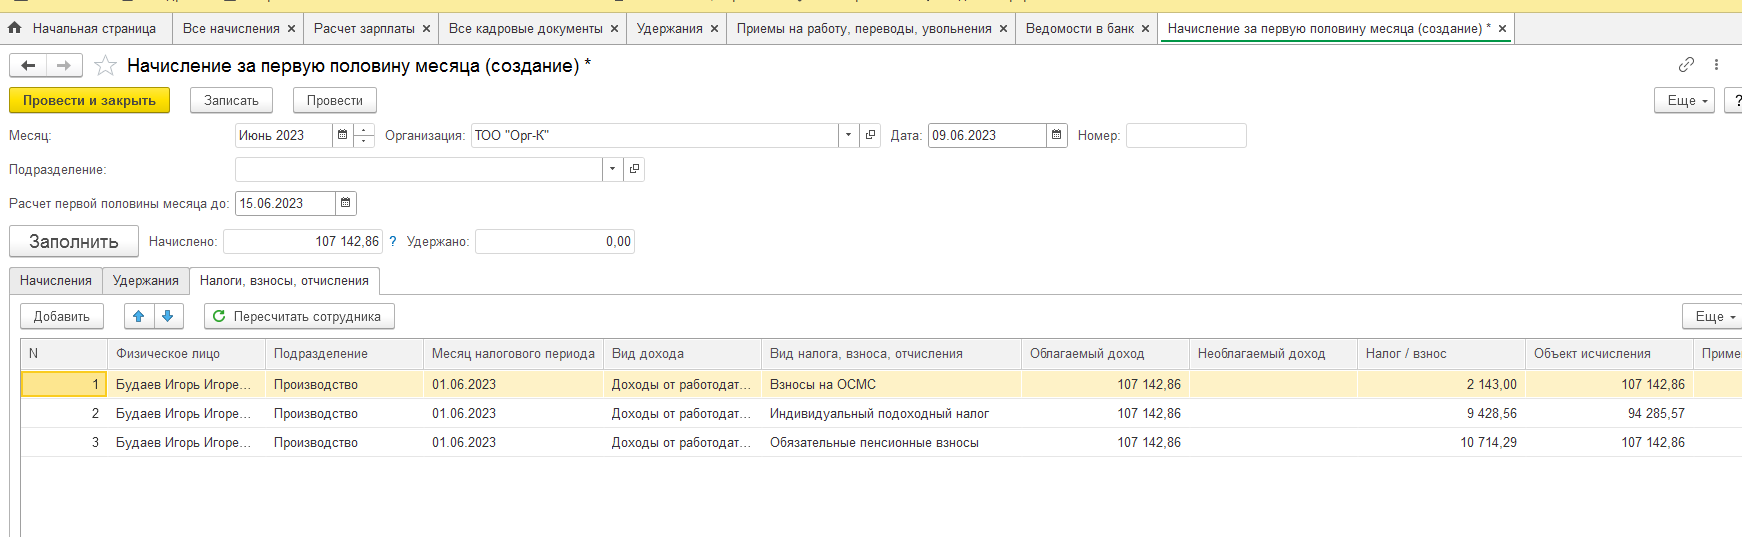
Task: Open the Расчет зарплаты tab
Action: [364, 29]
